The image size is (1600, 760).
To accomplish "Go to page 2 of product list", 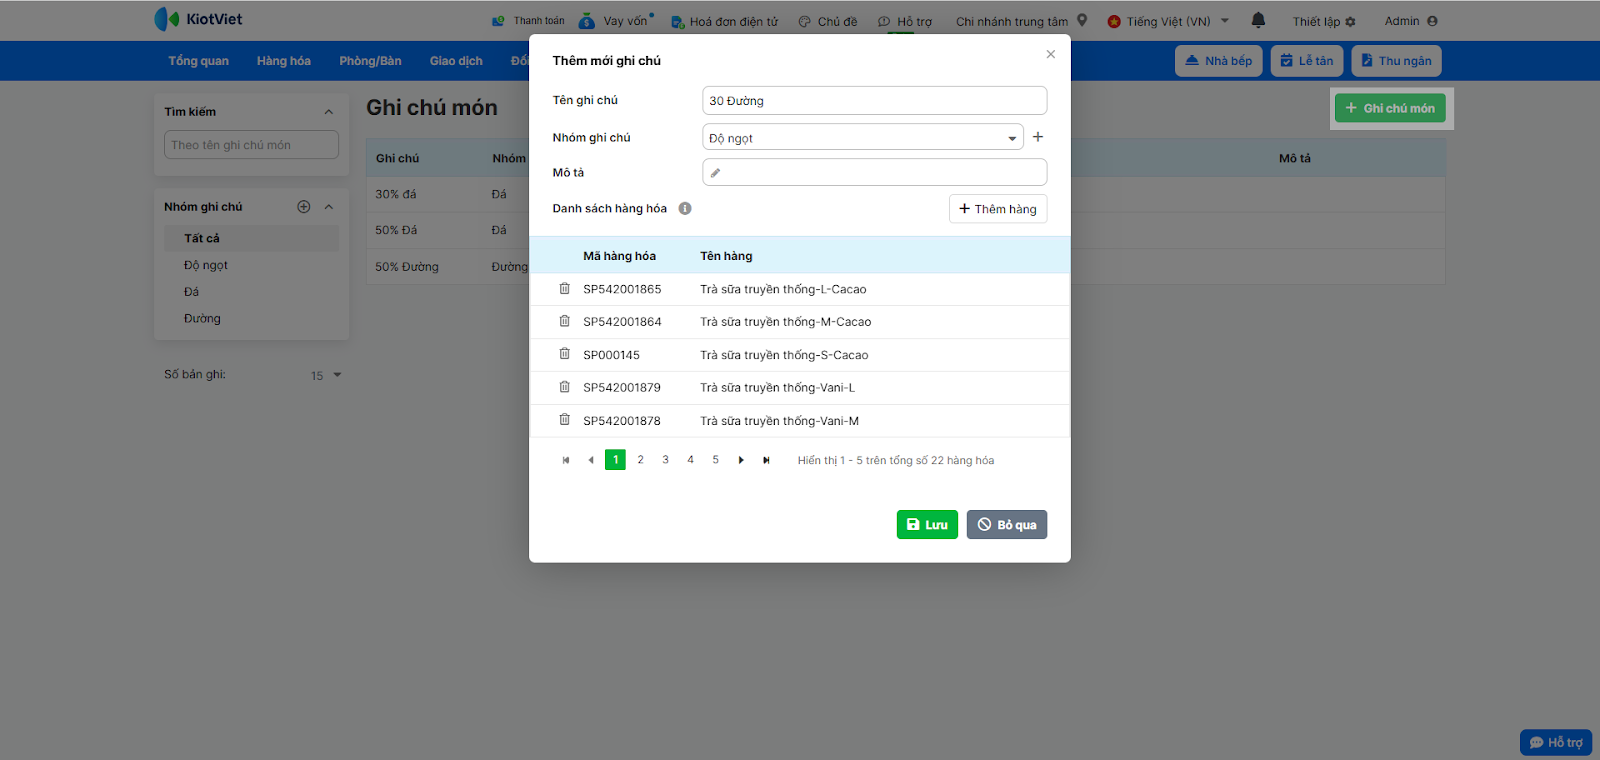I will pos(641,460).
